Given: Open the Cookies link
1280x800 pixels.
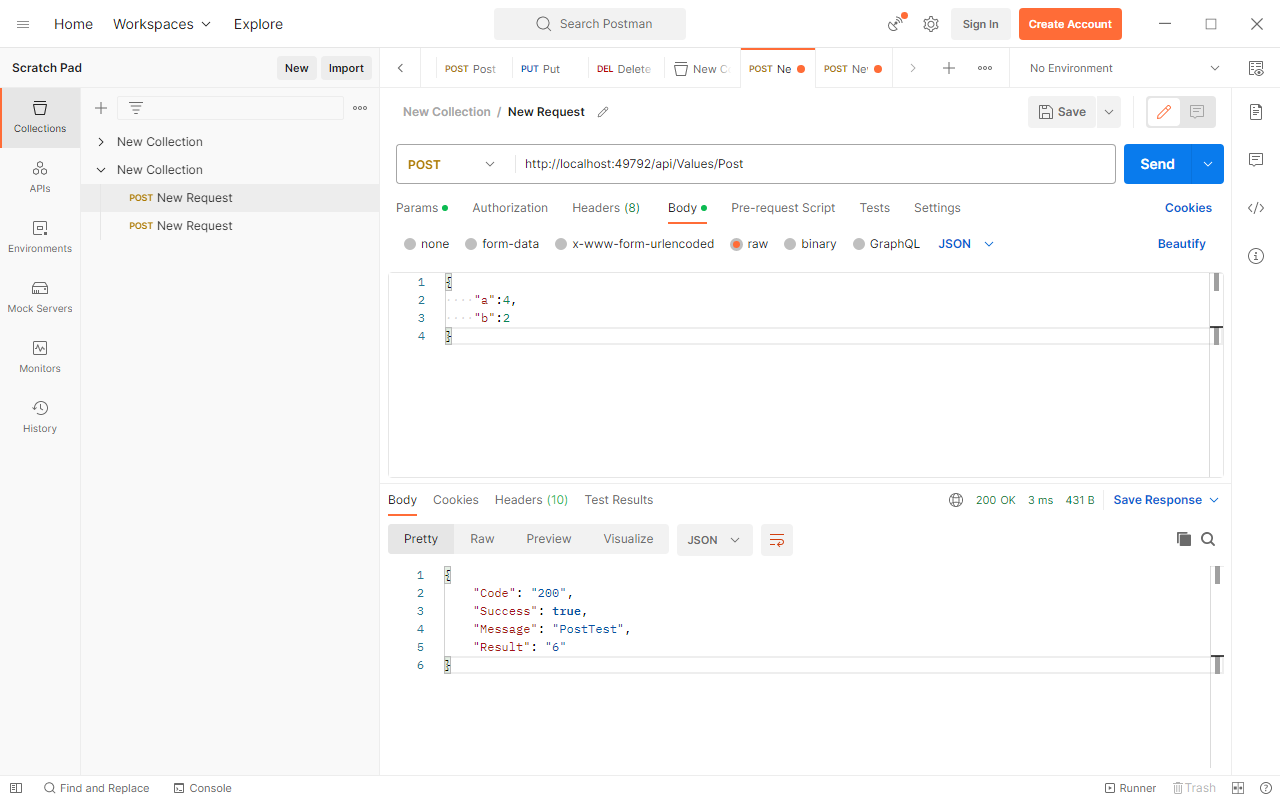Looking at the screenshot, I should click(1188, 208).
